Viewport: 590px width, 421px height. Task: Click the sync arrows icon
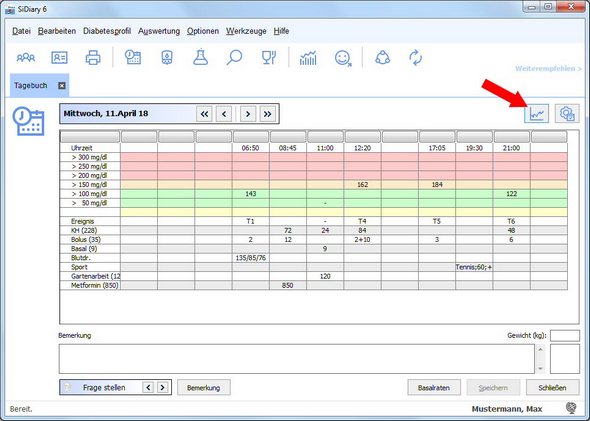pyautogui.click(x=415, y=58)
